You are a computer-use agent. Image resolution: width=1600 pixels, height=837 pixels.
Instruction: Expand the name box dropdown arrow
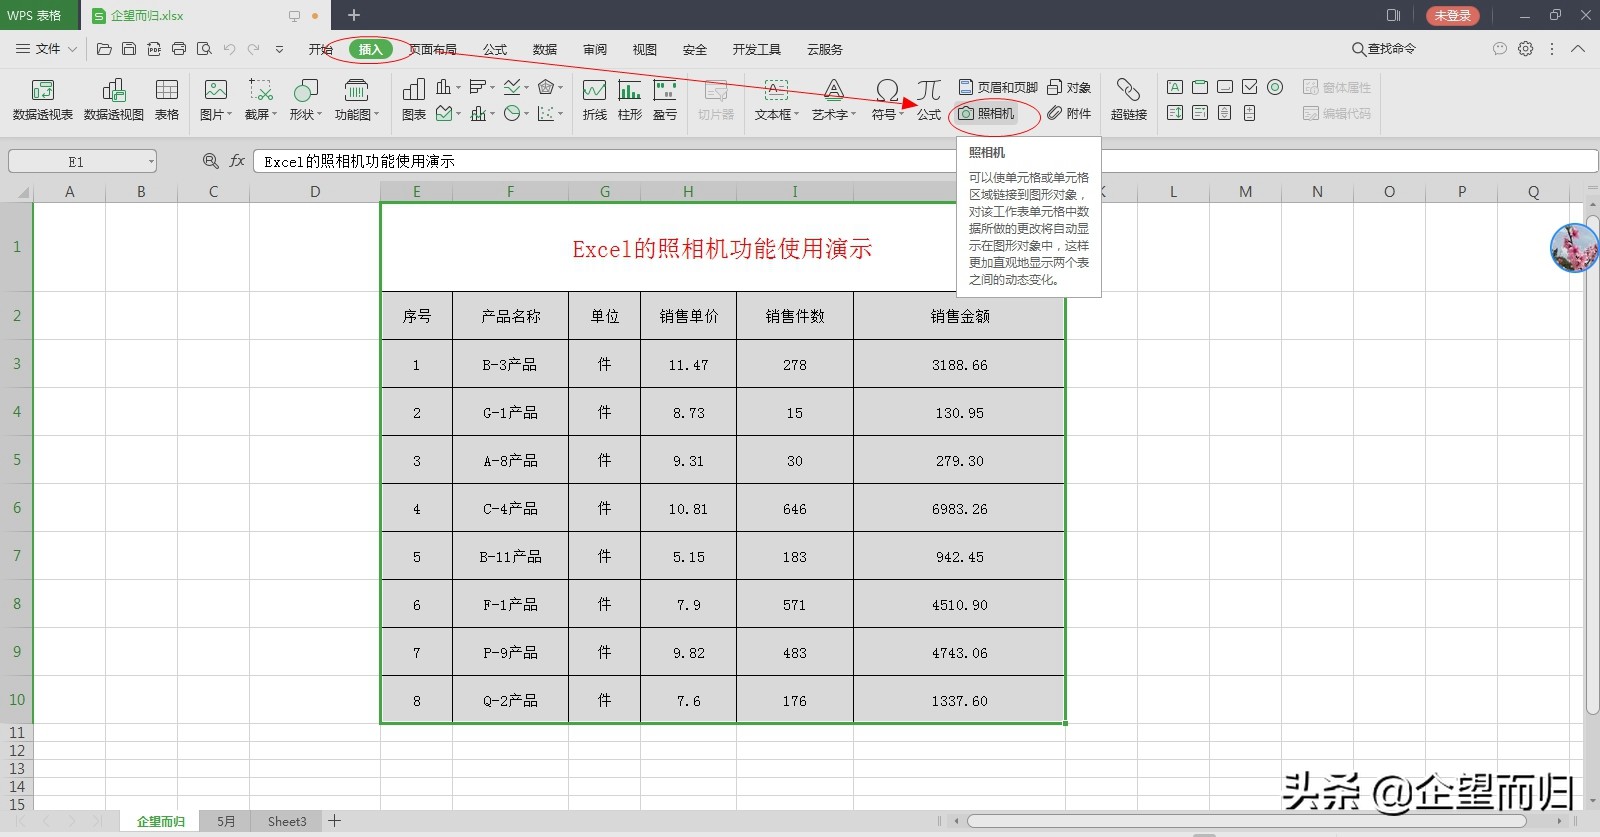point(151,161)
